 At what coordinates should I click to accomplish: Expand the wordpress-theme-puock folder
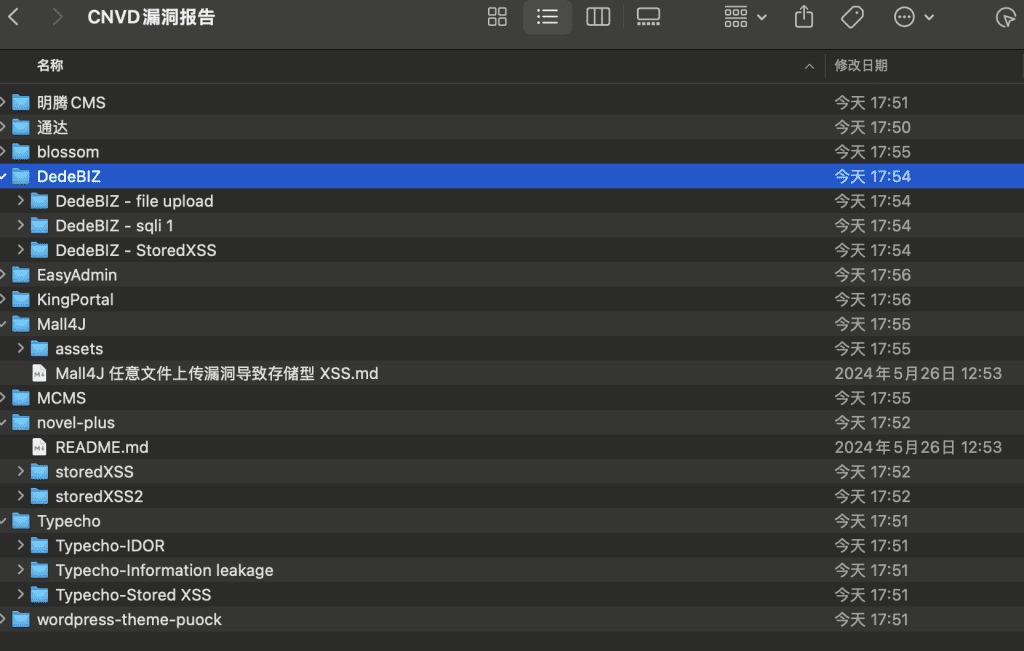[x=3, y=619]
